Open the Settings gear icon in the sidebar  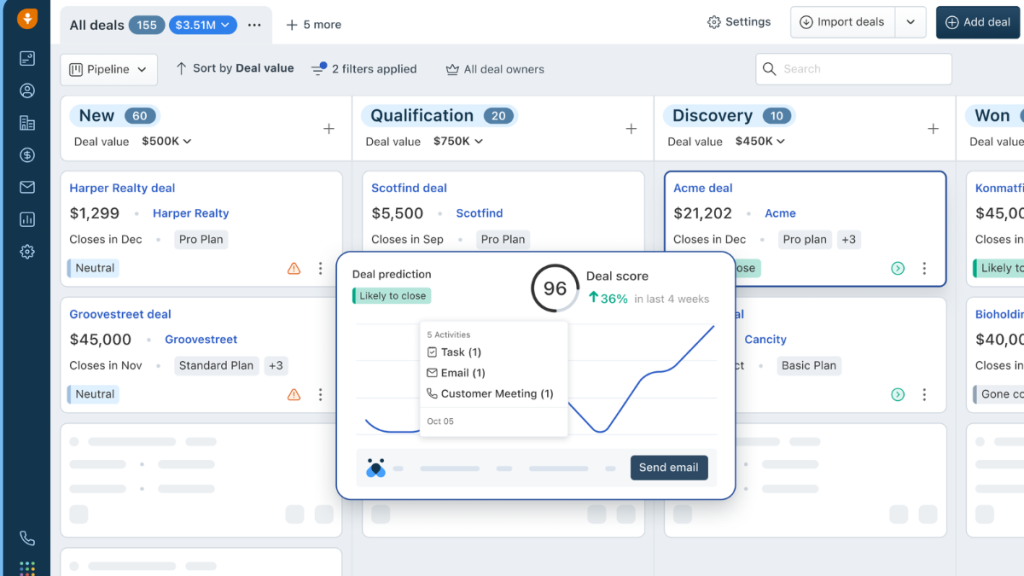pos(27,251)
